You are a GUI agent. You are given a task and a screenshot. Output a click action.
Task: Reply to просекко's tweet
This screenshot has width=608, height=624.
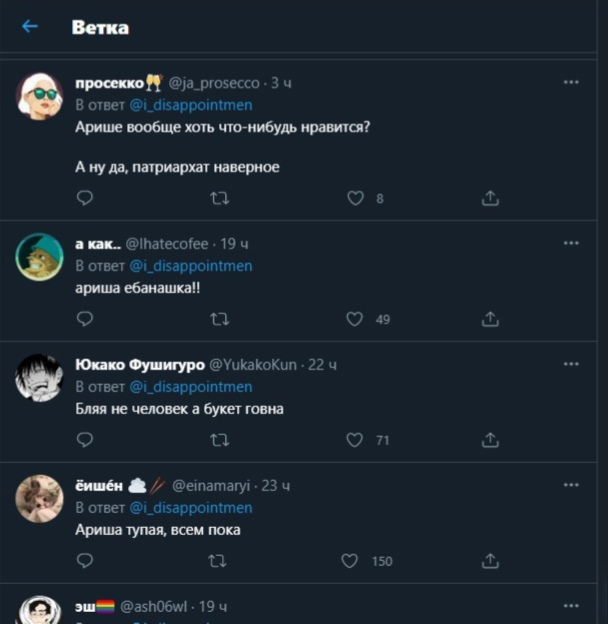[x=85, y=198]
